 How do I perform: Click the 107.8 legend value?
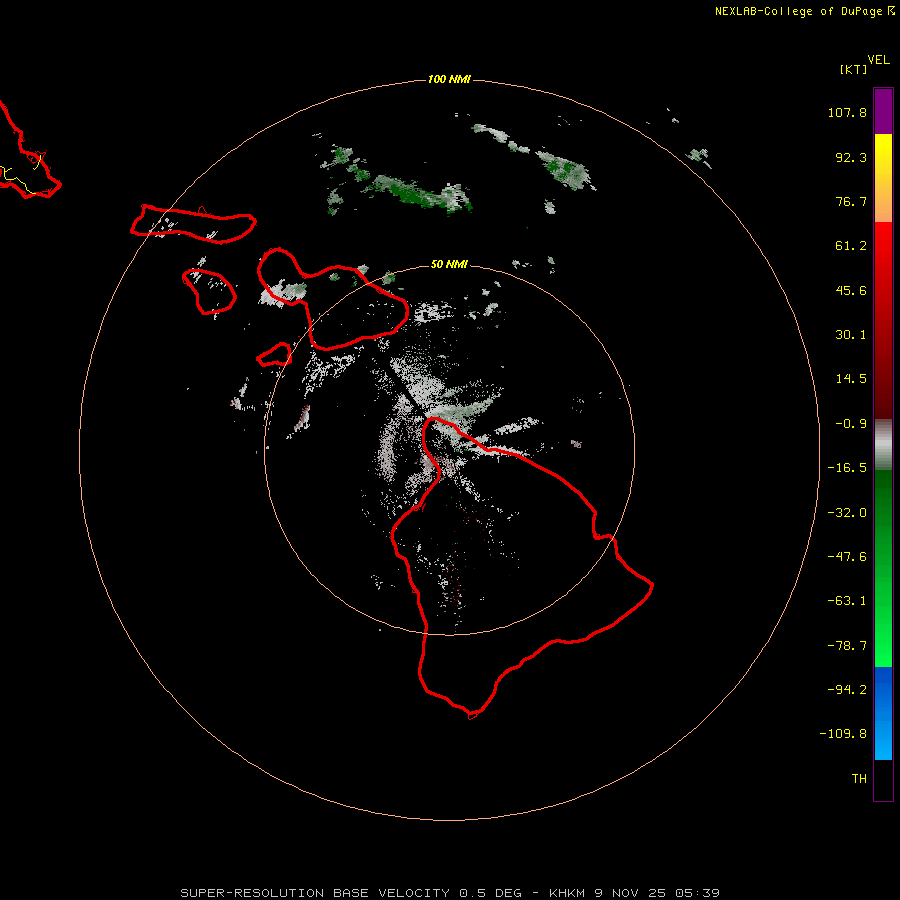[847, 112]
